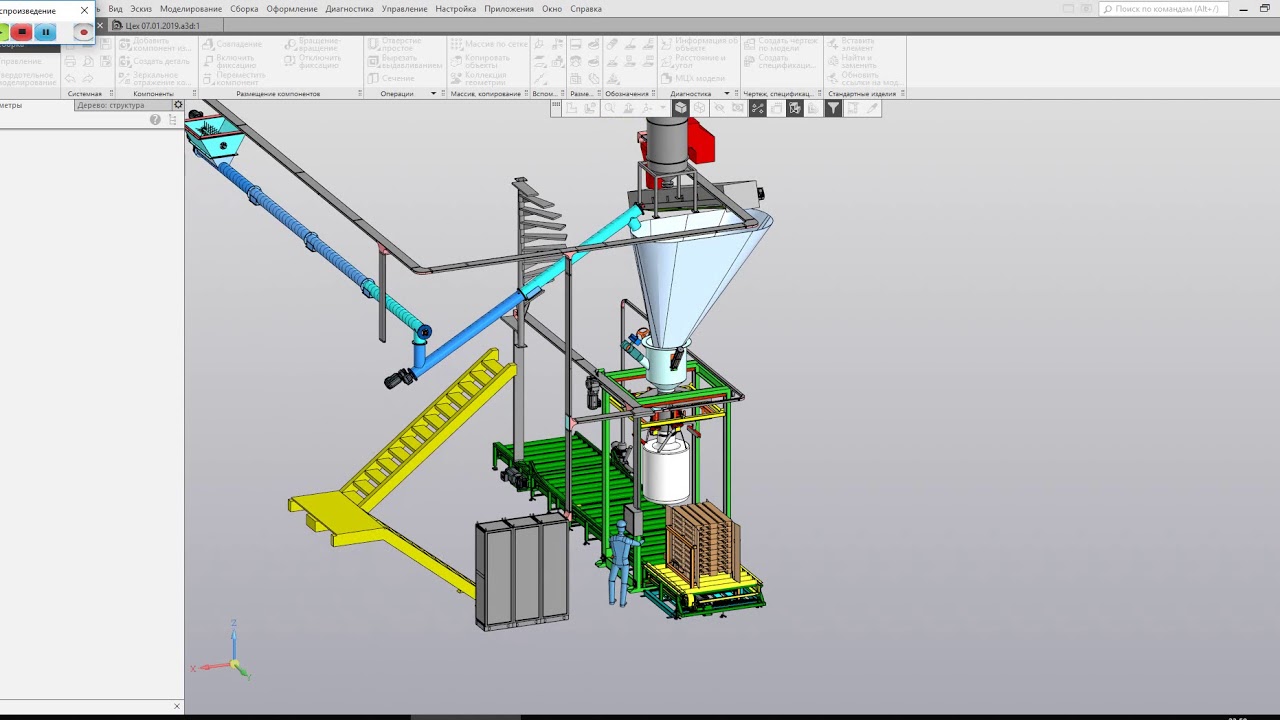Image resolution: width=1280 pixels, height=720 pixels.
Task: Click Массив по сетке
Action: click(x=490, y=44)
